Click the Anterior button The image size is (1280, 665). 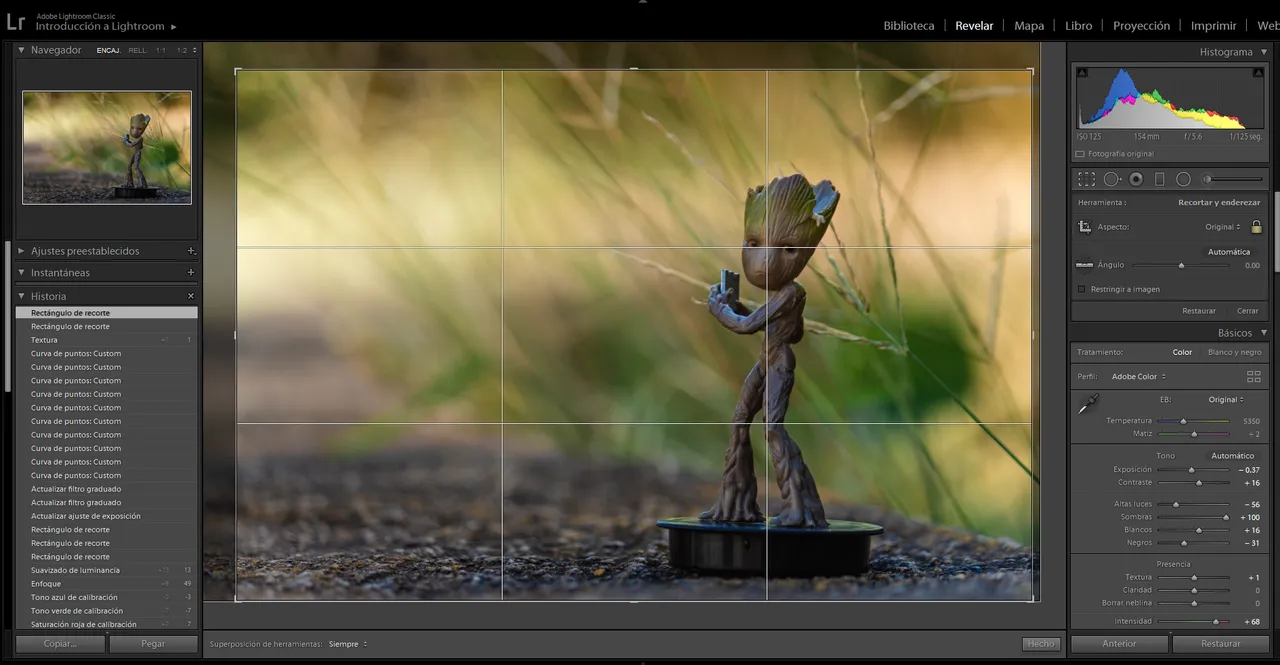click(x=1120, y=644)
